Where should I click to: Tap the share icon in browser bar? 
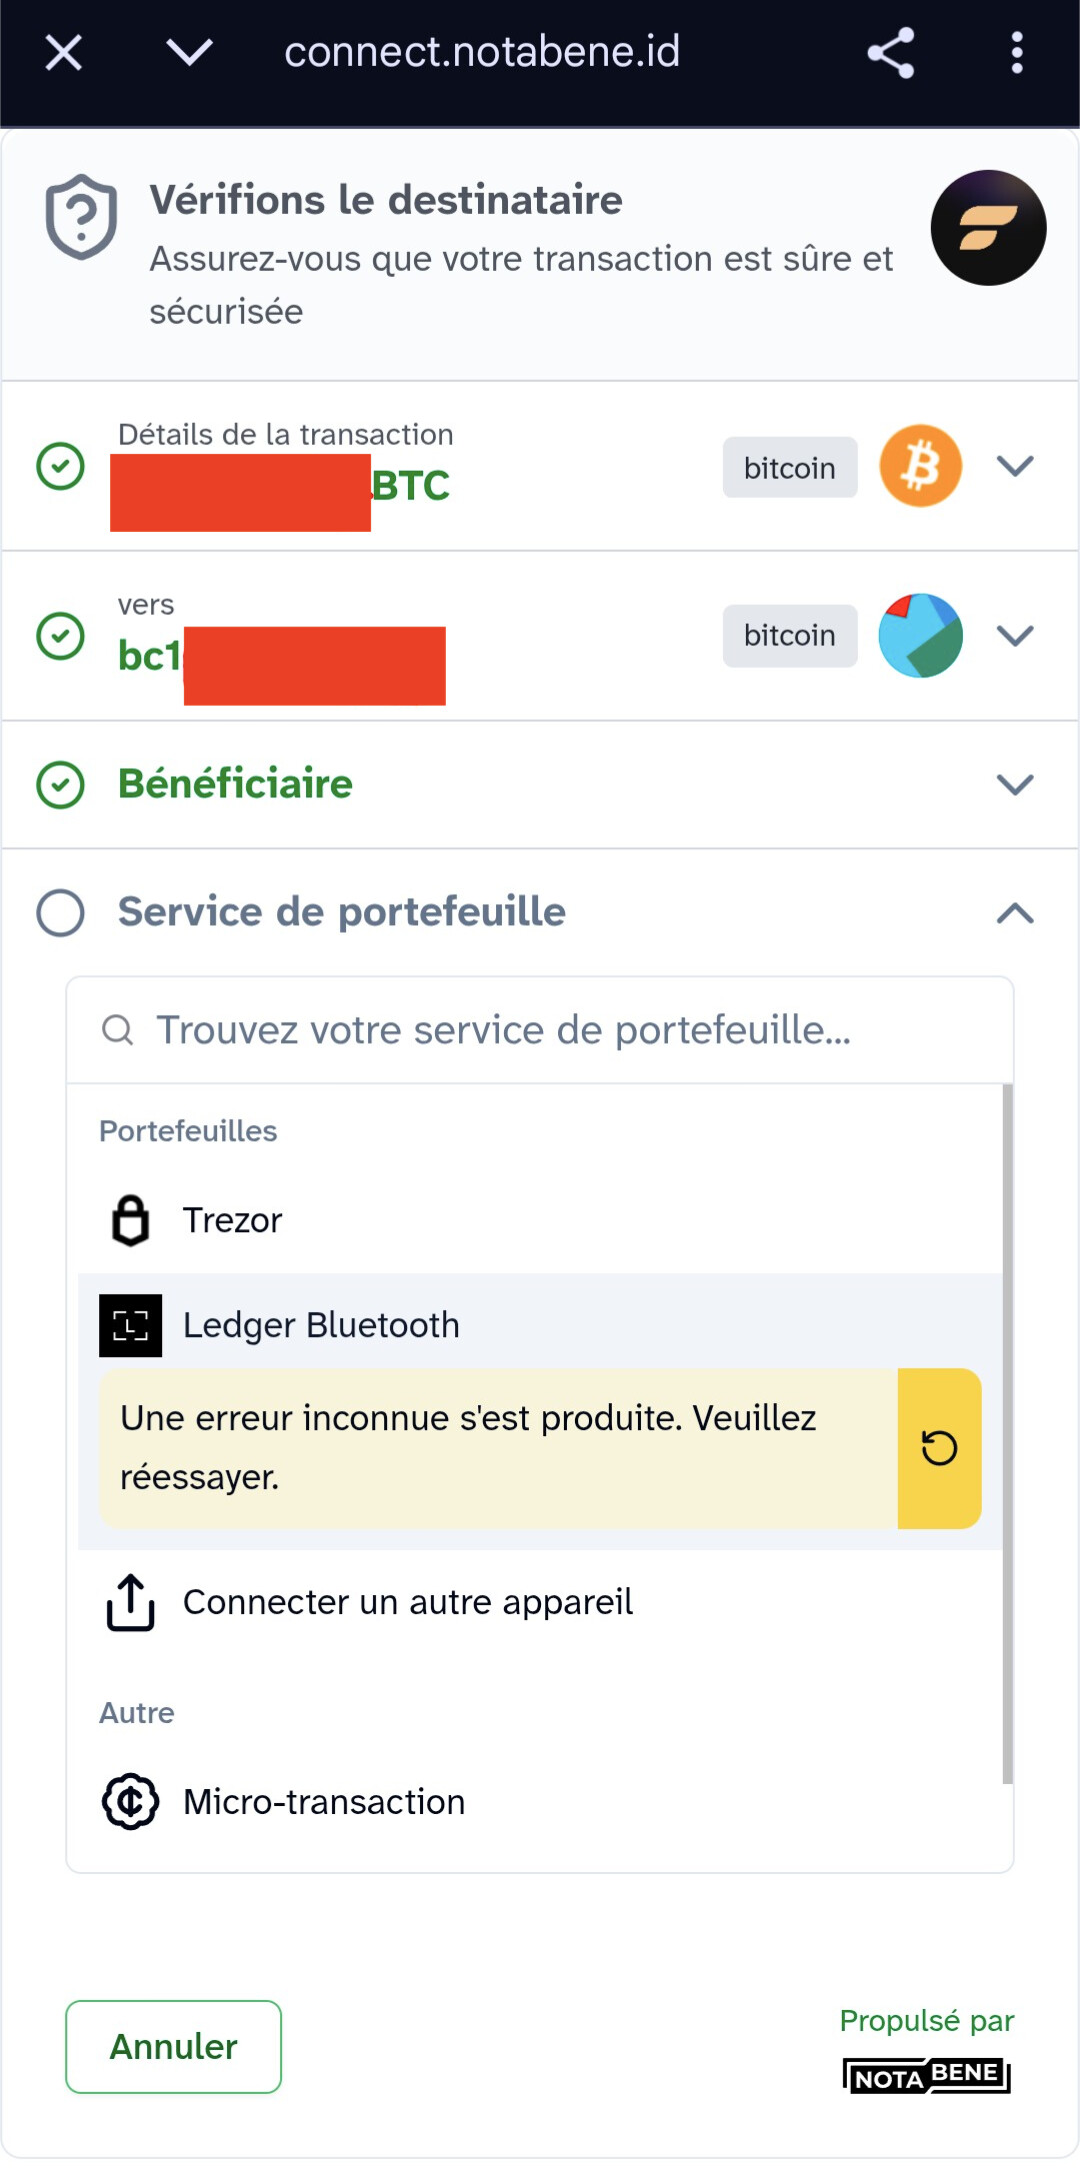click(x=890, y=53)
